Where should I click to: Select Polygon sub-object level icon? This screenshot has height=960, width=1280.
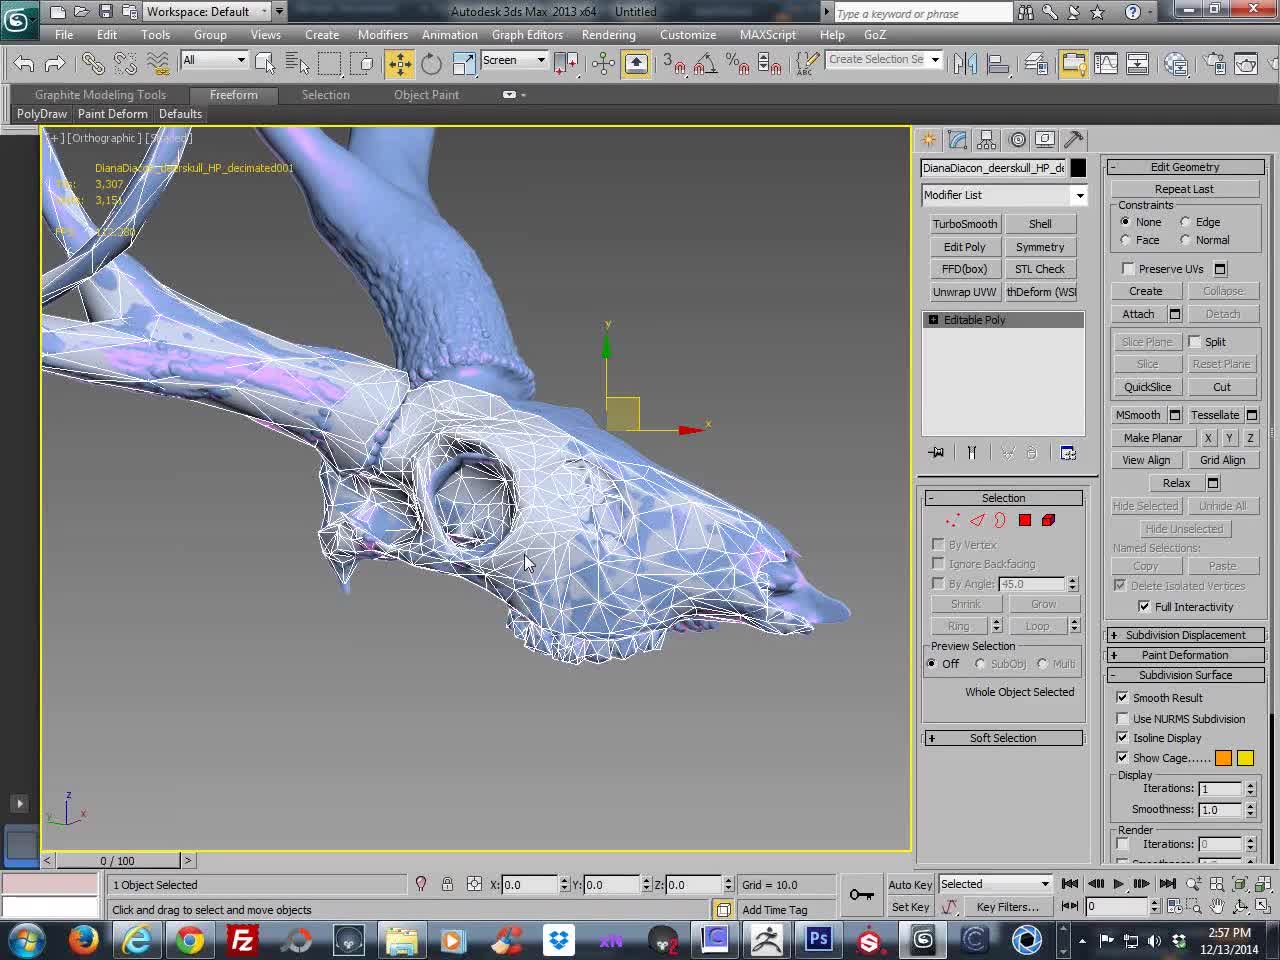[x=1025, y=520]
